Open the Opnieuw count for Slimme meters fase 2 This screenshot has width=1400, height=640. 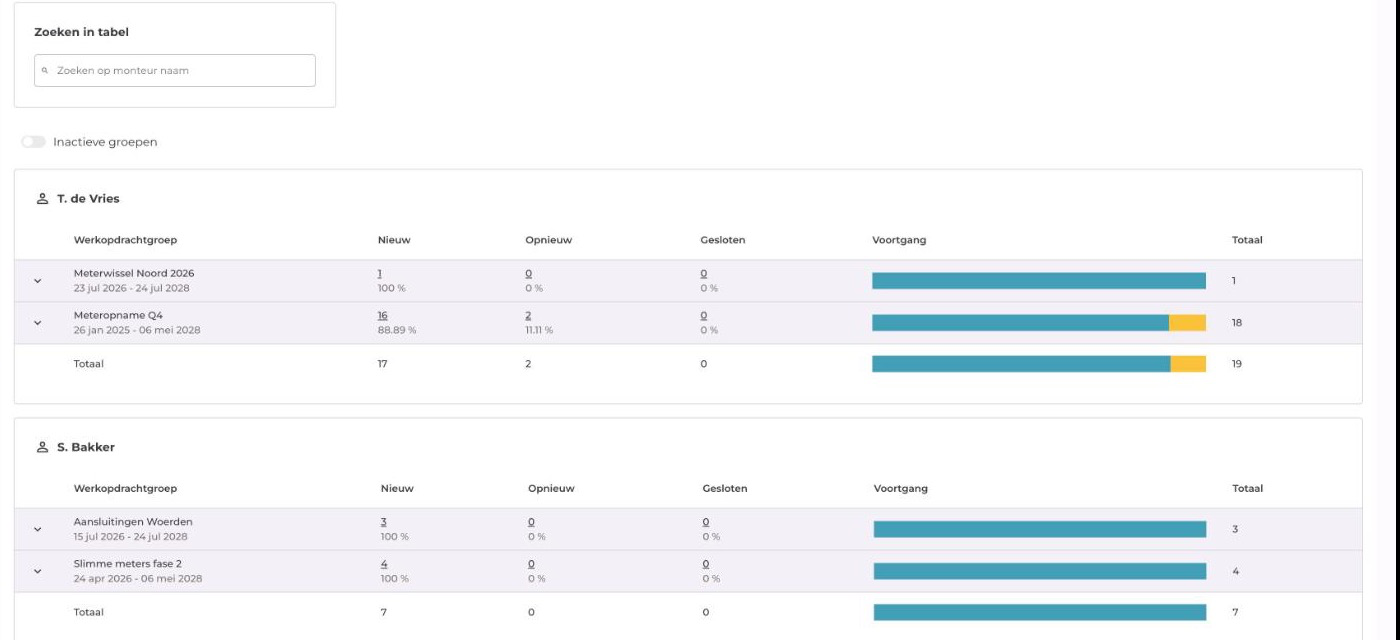pos(530,564)
